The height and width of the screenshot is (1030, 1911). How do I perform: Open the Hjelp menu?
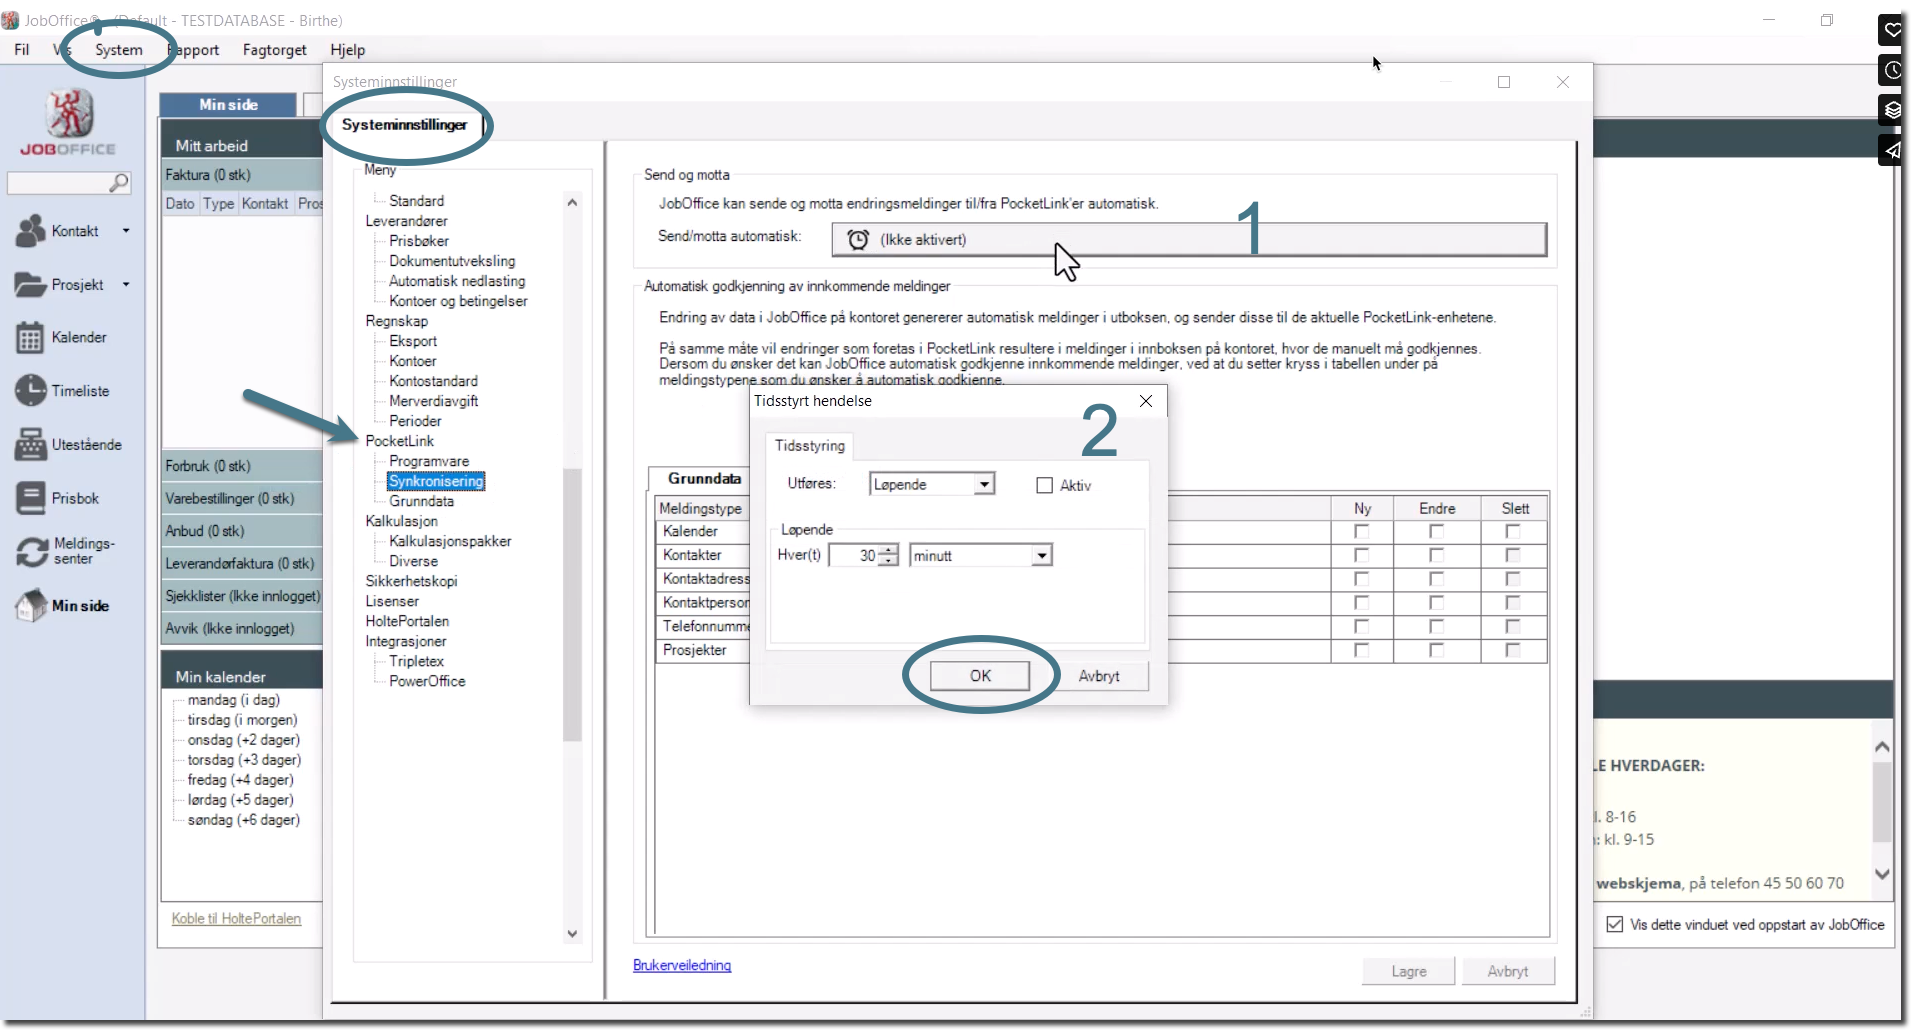(348, 50)
